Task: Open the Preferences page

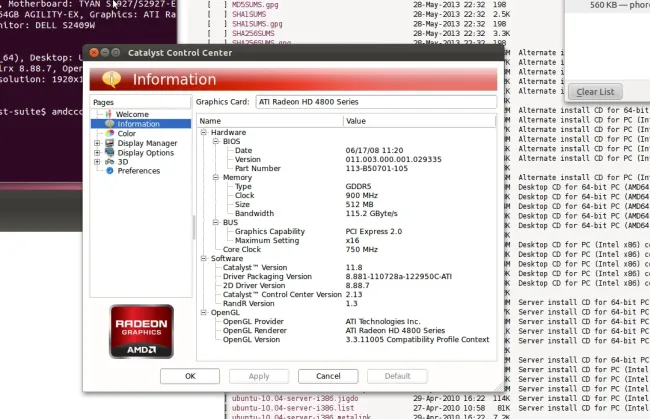Action: tap(138, 171)
